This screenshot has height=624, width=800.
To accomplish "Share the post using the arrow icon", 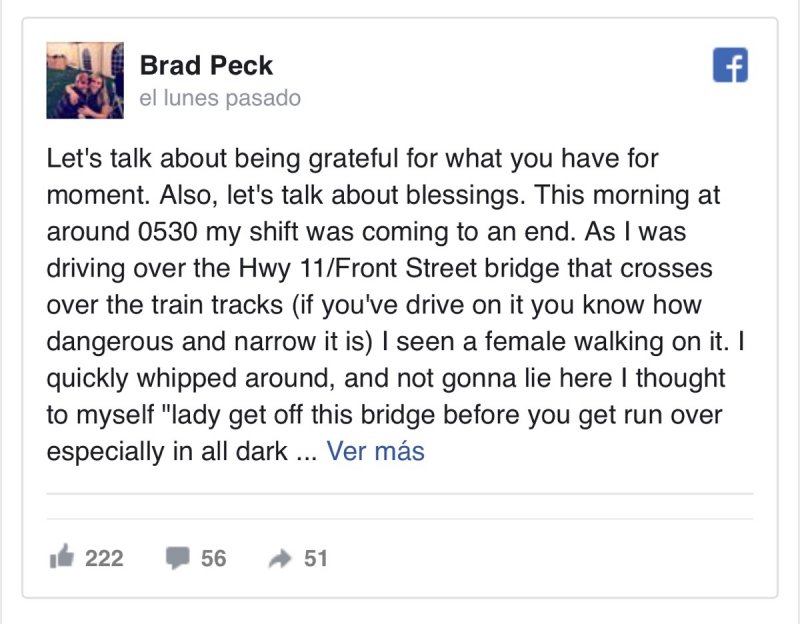I will click(280, 559).
